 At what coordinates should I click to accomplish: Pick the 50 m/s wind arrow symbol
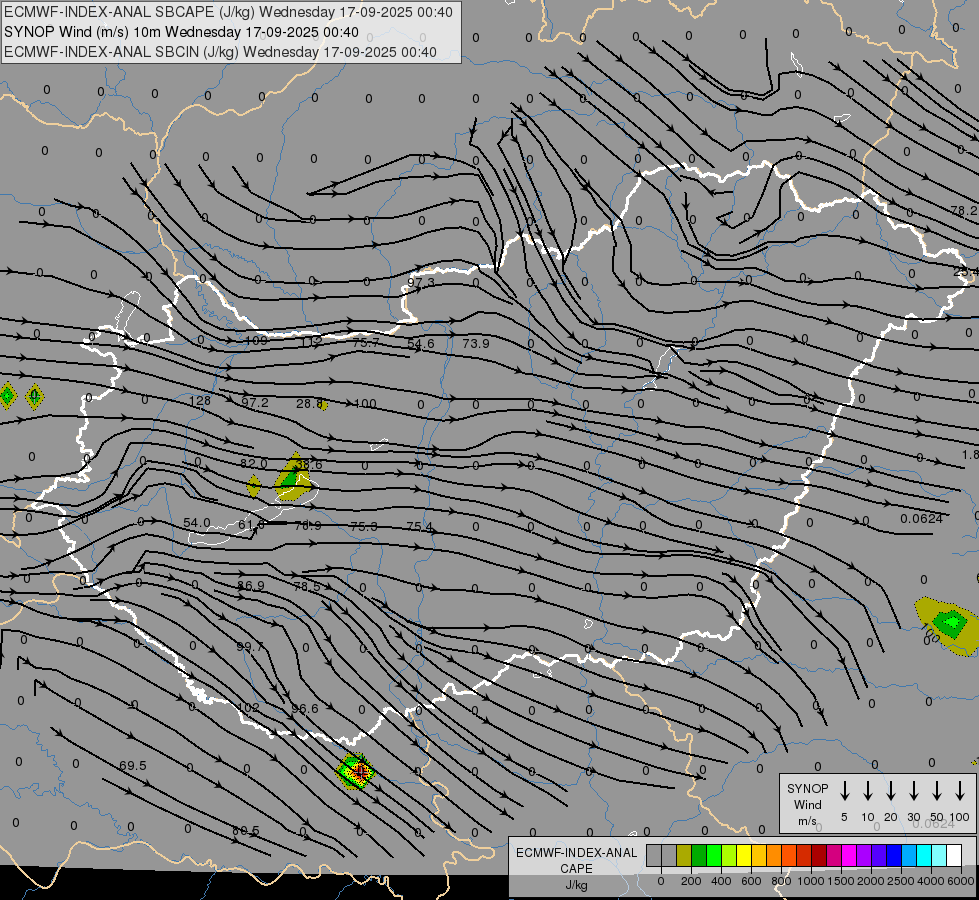936,791
